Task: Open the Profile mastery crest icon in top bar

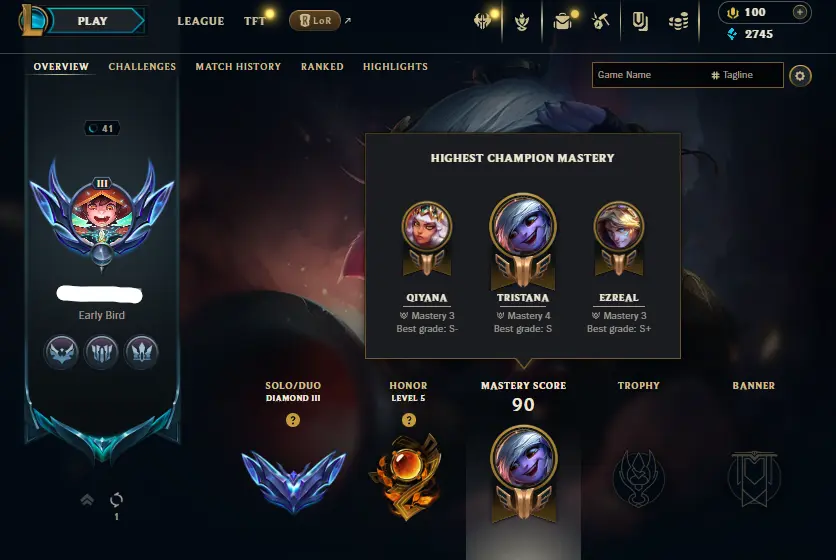Action: click(522, 22)
